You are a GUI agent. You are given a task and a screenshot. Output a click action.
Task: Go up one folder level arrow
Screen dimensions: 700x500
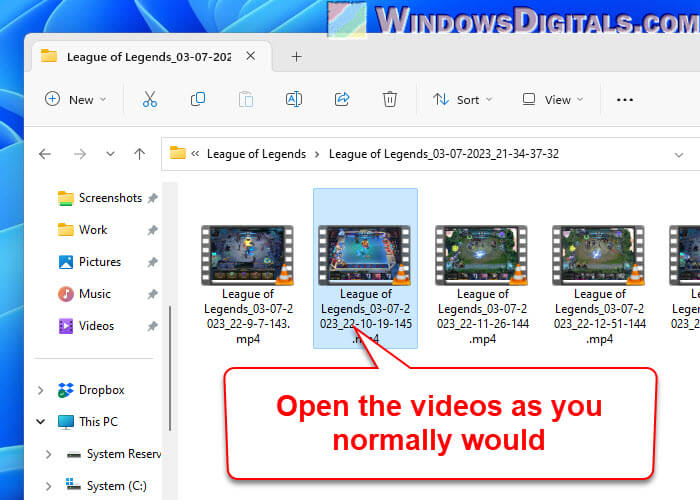coord(140,154)
